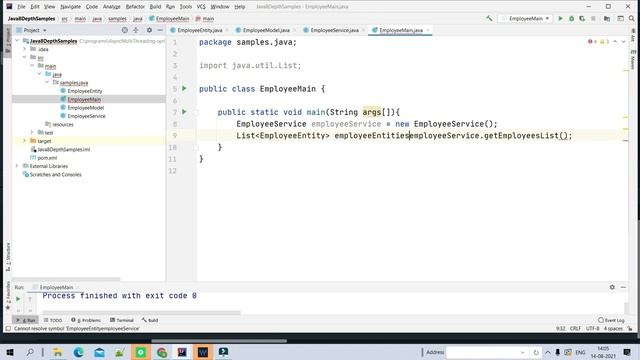640x360 pixels.
Task: Open the Terminal tool window
Action: point(122,320)
